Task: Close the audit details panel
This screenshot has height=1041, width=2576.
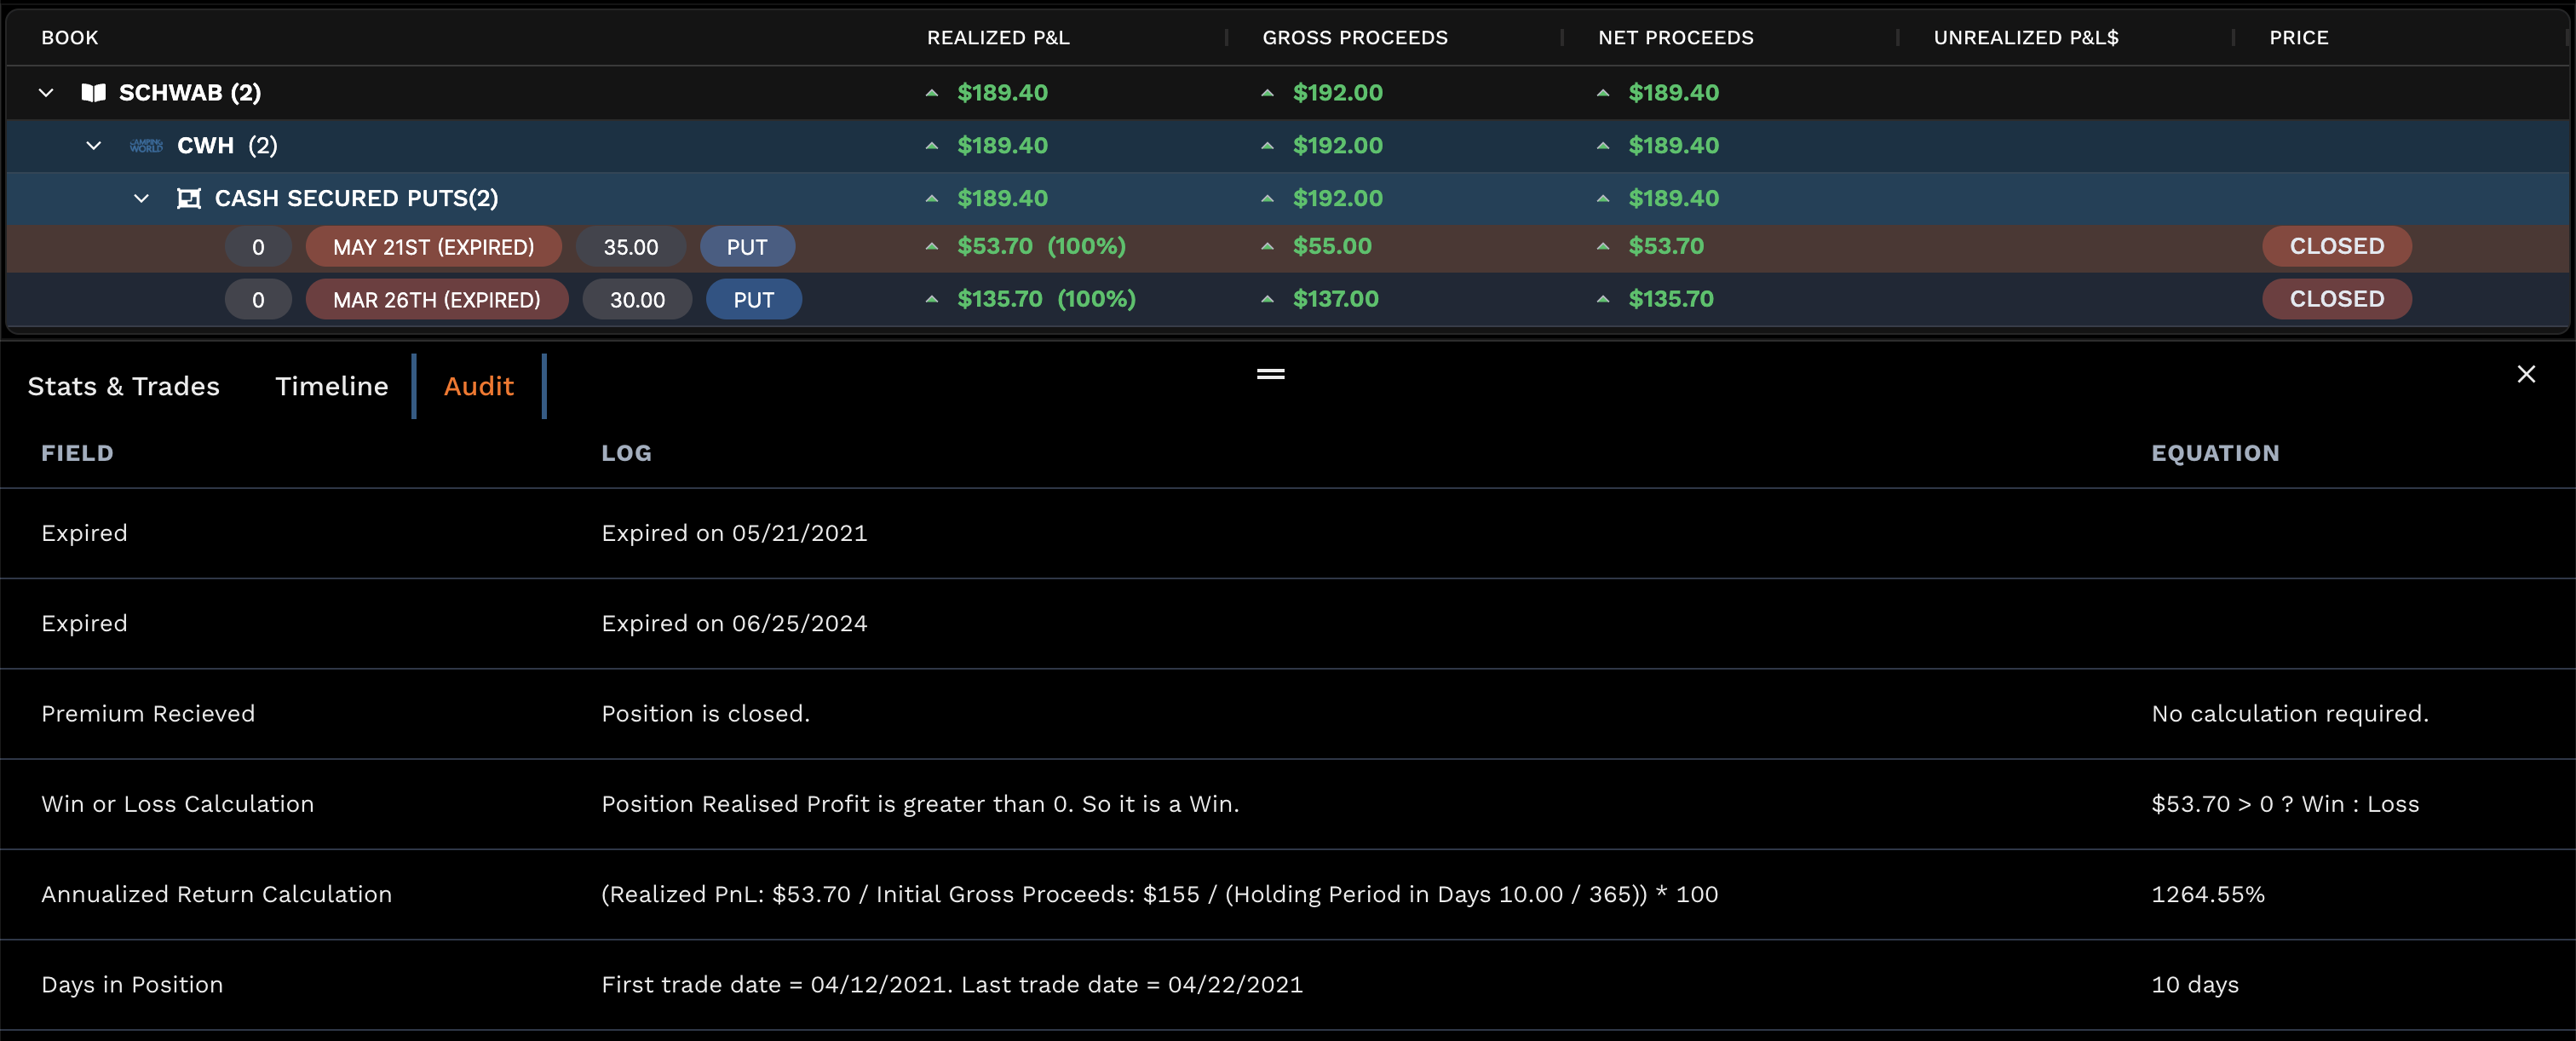Action: click(2526, 374)
